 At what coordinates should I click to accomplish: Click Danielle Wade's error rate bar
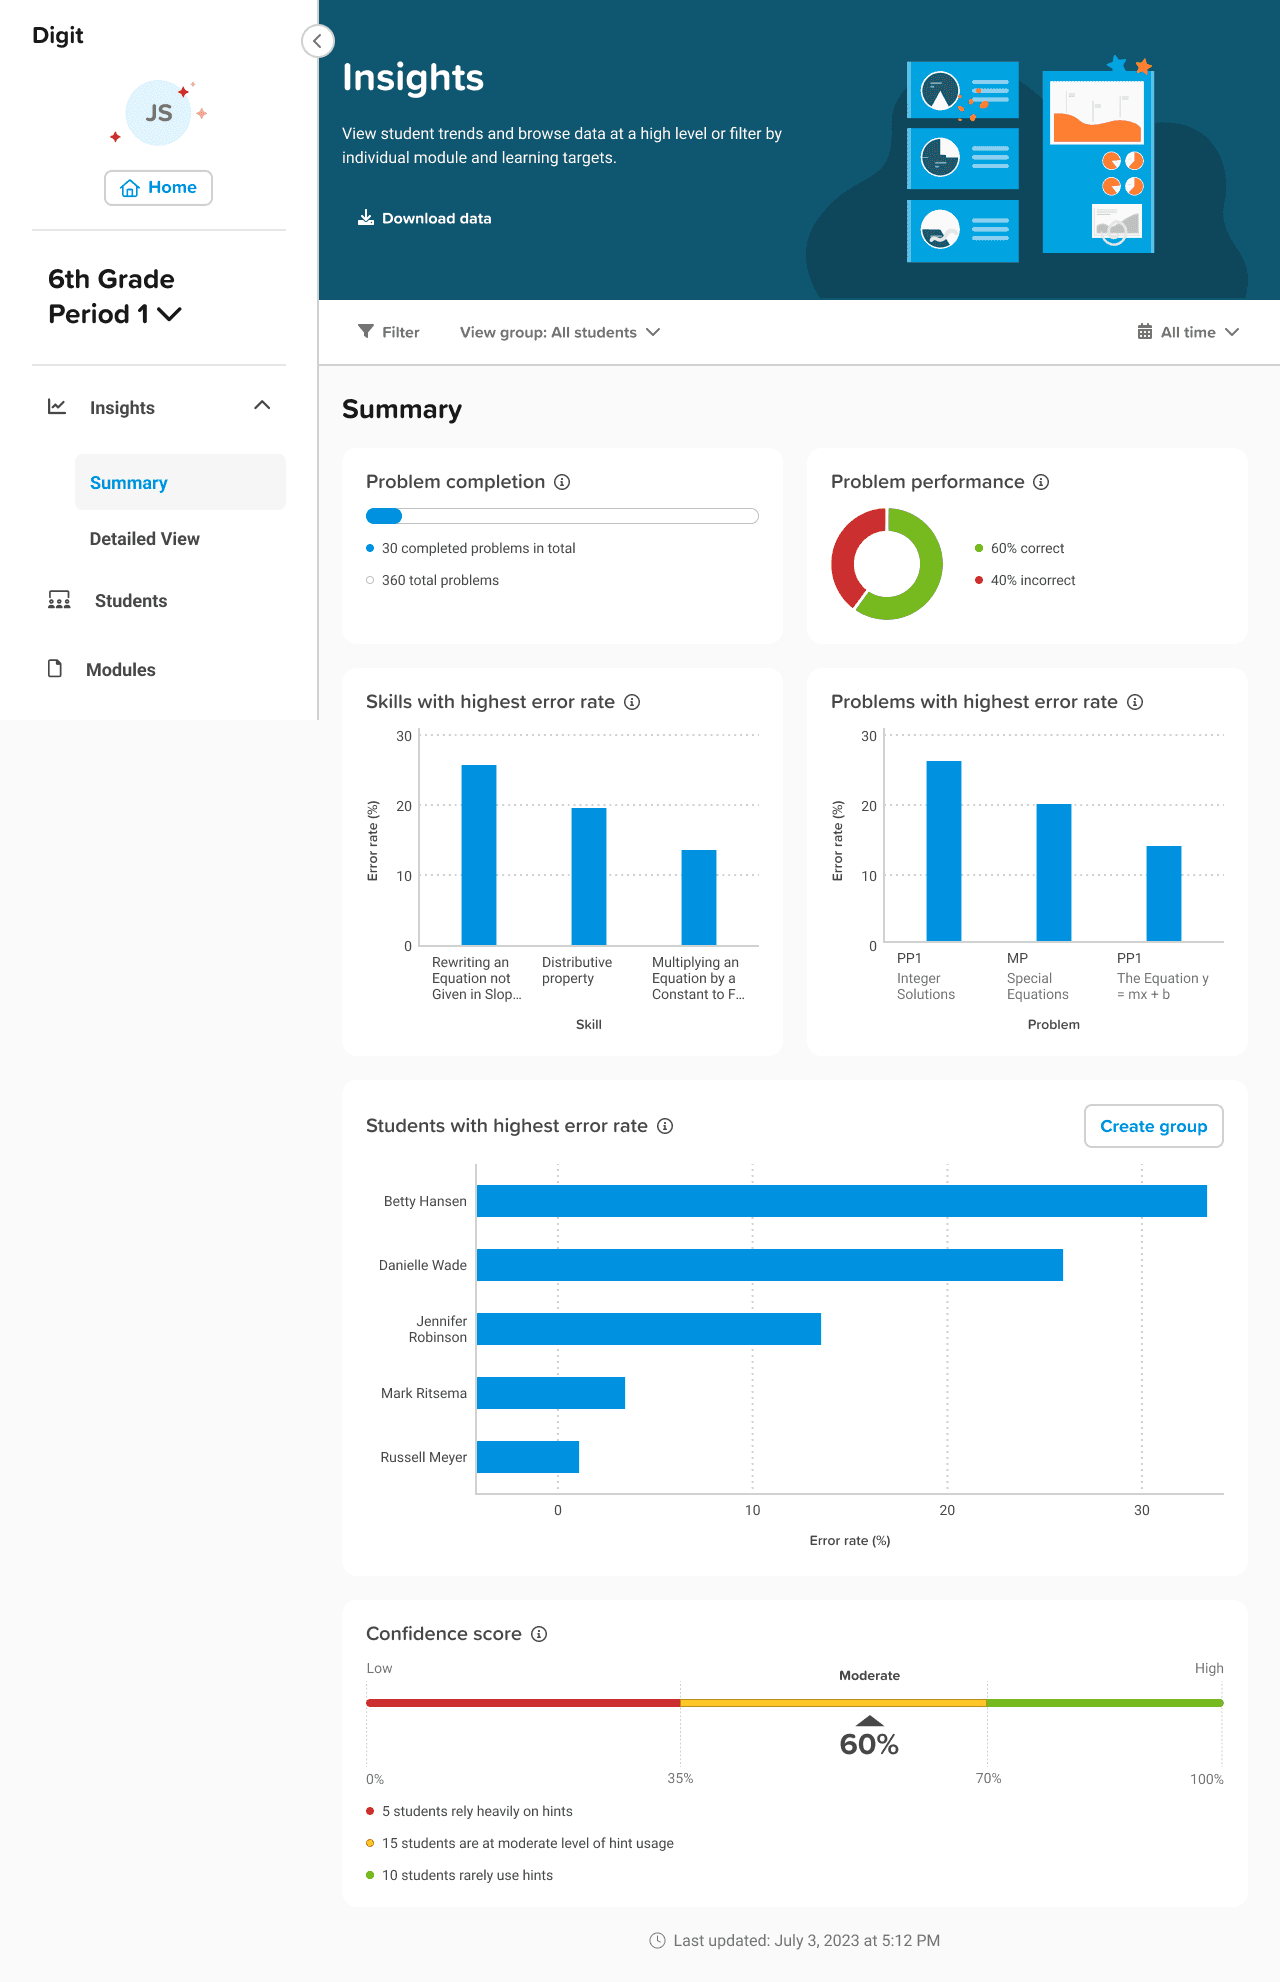(x=770, y=1265)
